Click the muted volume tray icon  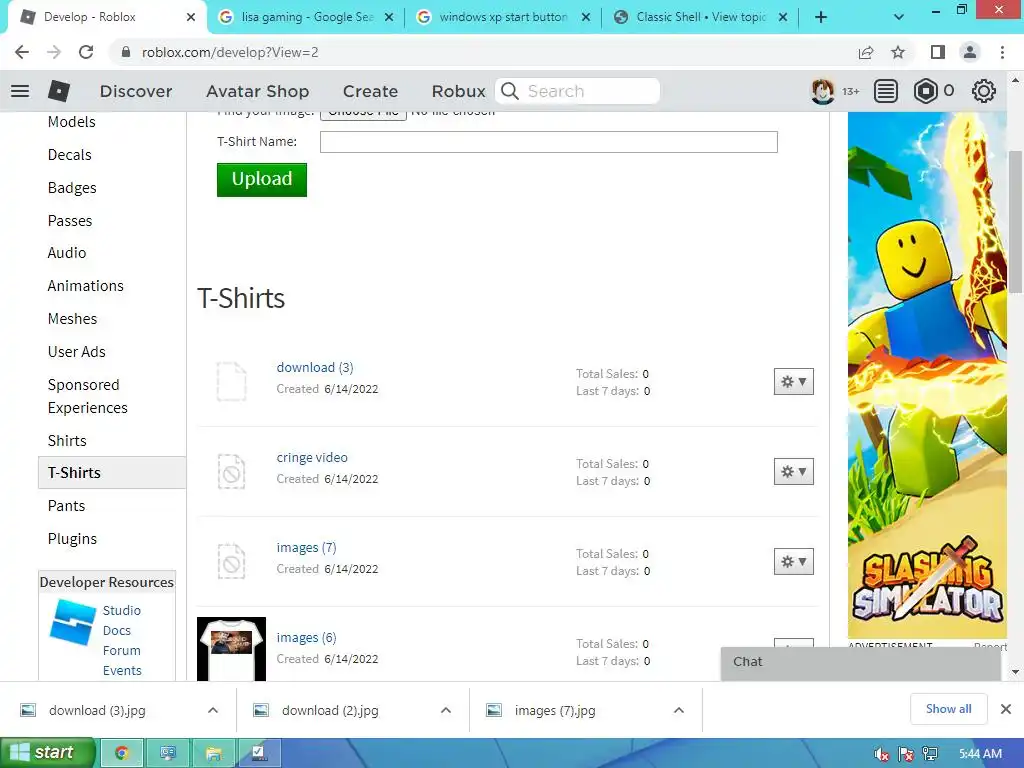pyautogui.click(x=882, y=754)
